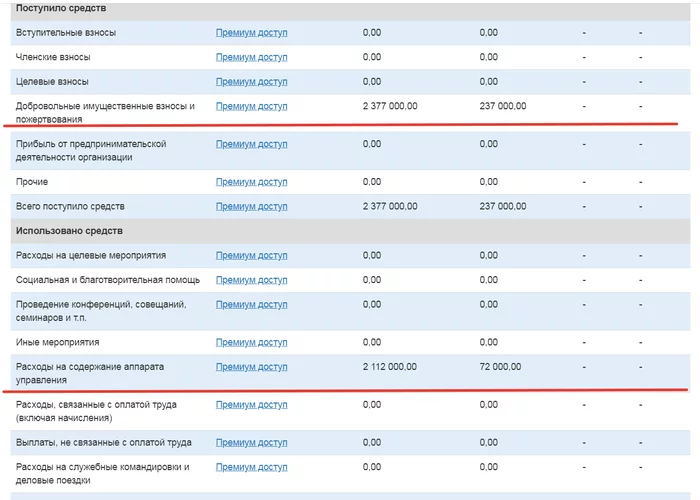Image resolution: width=700 pixels, height=500 pixels.
Task: Select 237 000,00 in Всего поступило row
Action: pyautogui.click(x=503, y=206)
